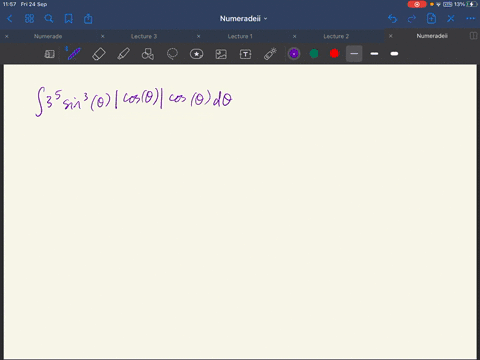Select the medium stroke width
The height and width of the screenshot is (360, 480).
pyautogui.click(x=374, y=54)
